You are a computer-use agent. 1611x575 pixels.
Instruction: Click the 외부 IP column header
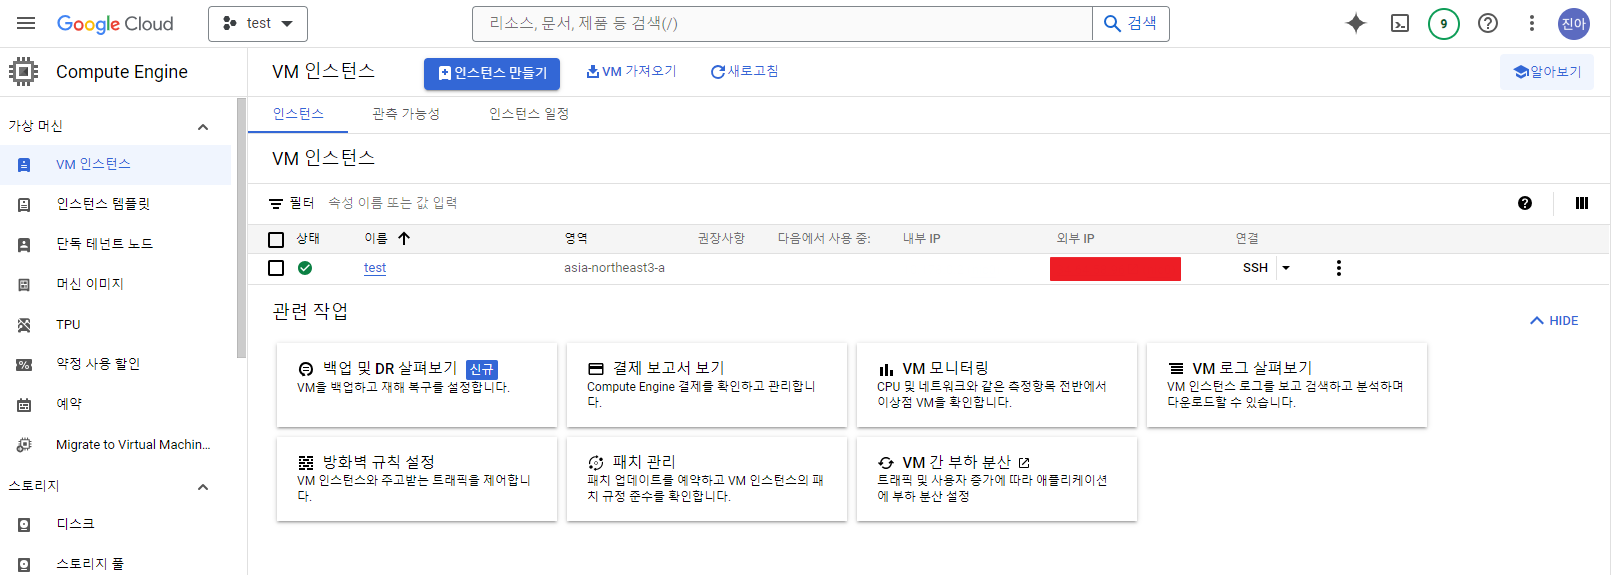1075,239
